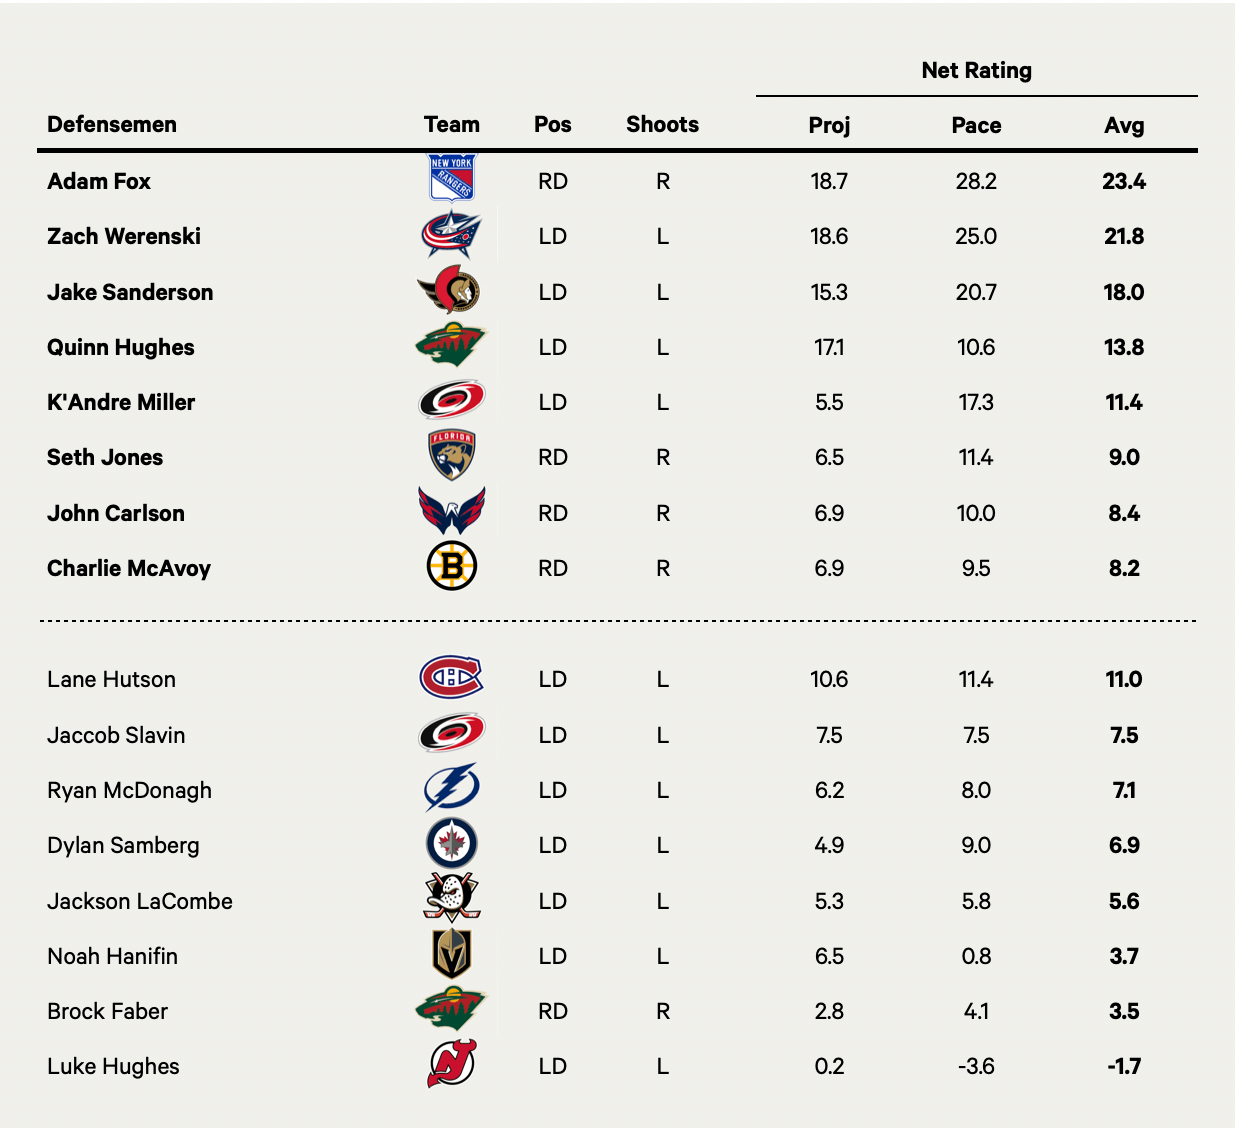1238x1128 pixels.
Task: Click the Winnipeg Jets logo
Action: (x=452, y=845)
